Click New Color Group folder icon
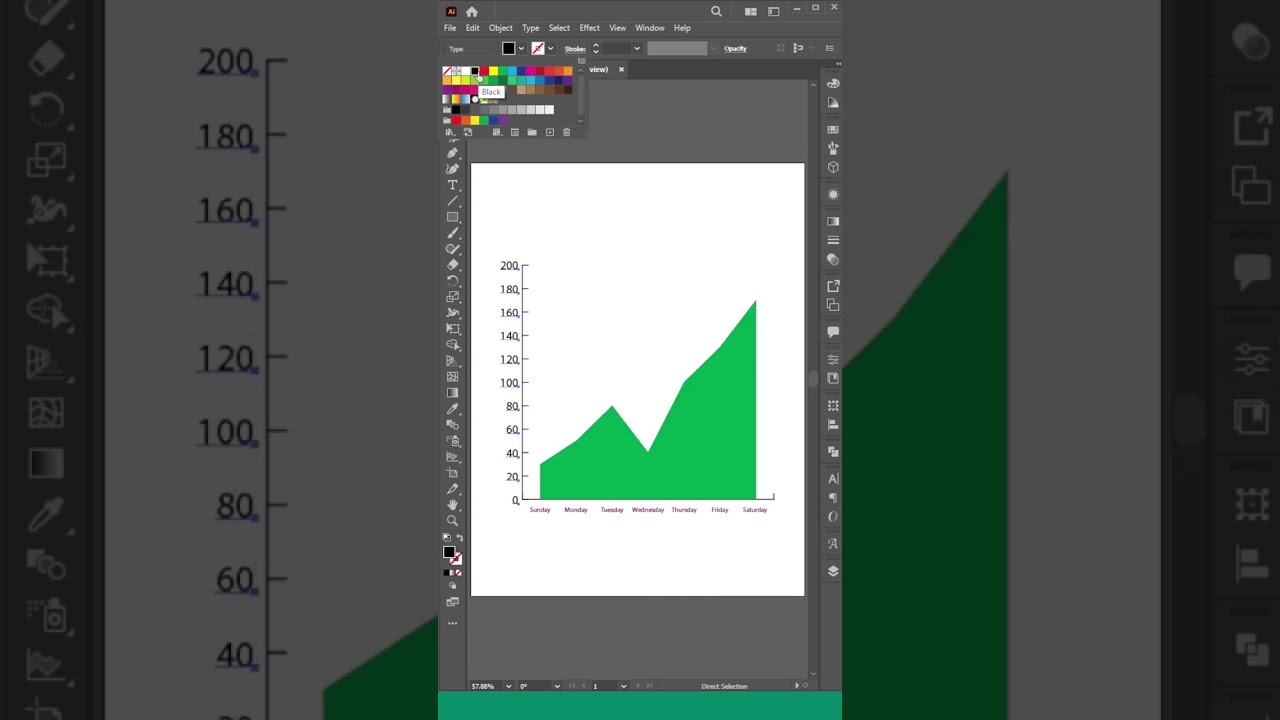The height and width of the screenshot is (720, 1280). click(x=532, y=132)
